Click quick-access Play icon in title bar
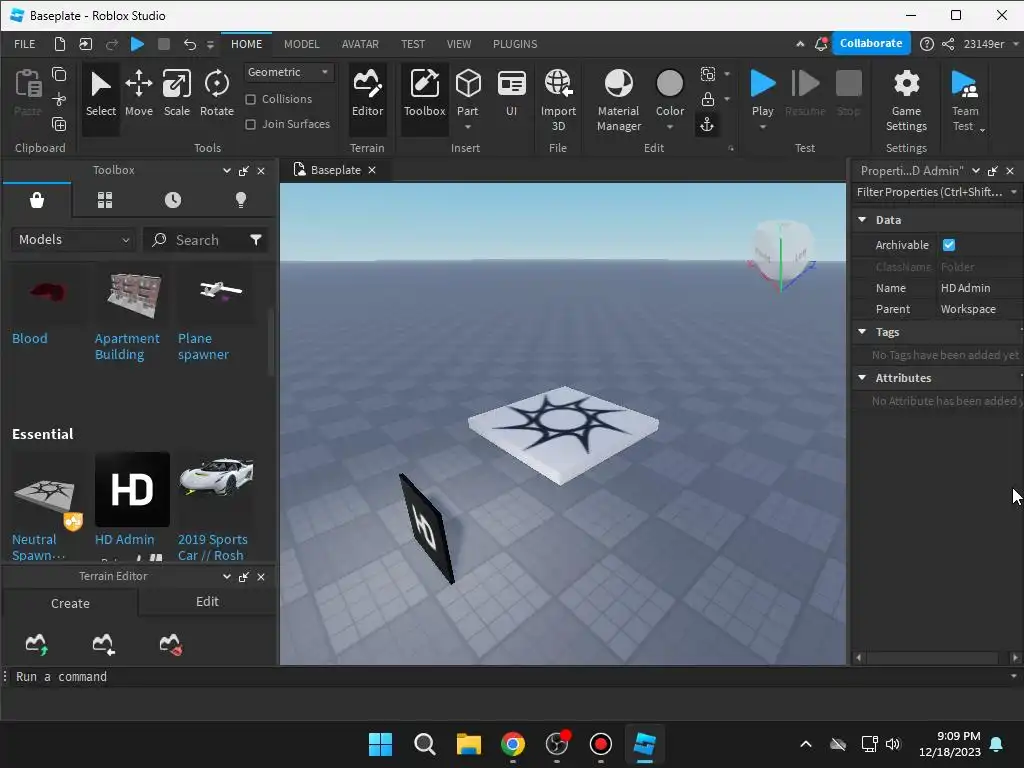1024x768 pixels. click(137, 44)
